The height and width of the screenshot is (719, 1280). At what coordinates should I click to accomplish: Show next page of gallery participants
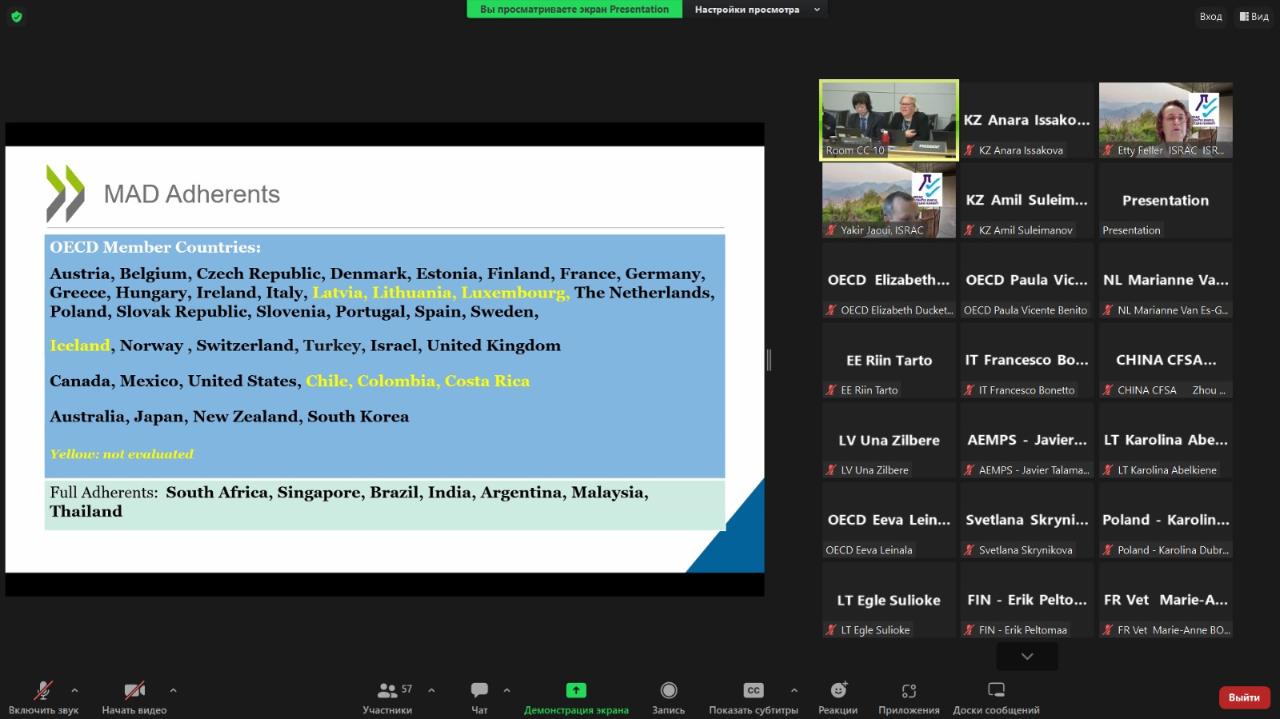(1027, 656)
